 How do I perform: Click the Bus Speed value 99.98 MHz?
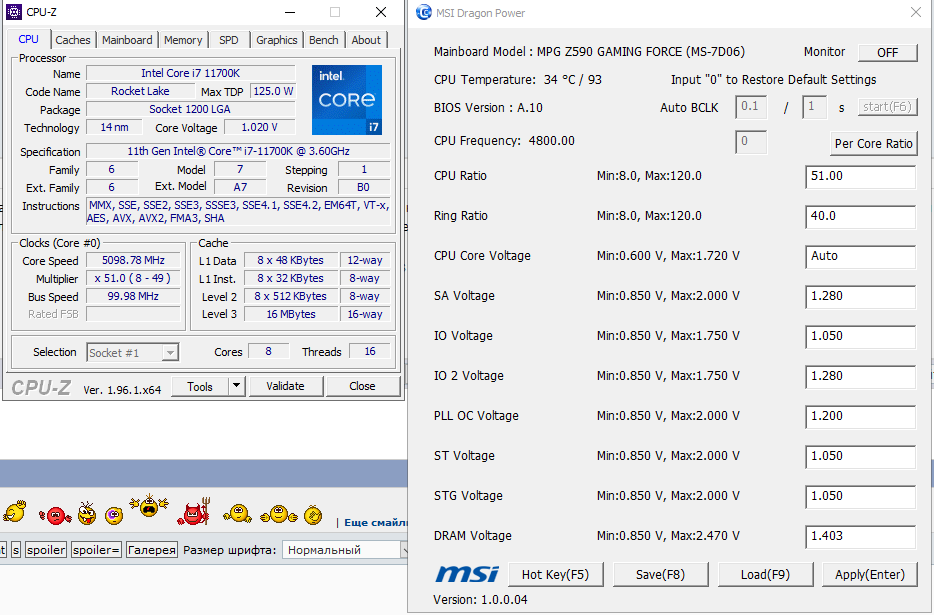pyautogui.click(x=133, y=296)
